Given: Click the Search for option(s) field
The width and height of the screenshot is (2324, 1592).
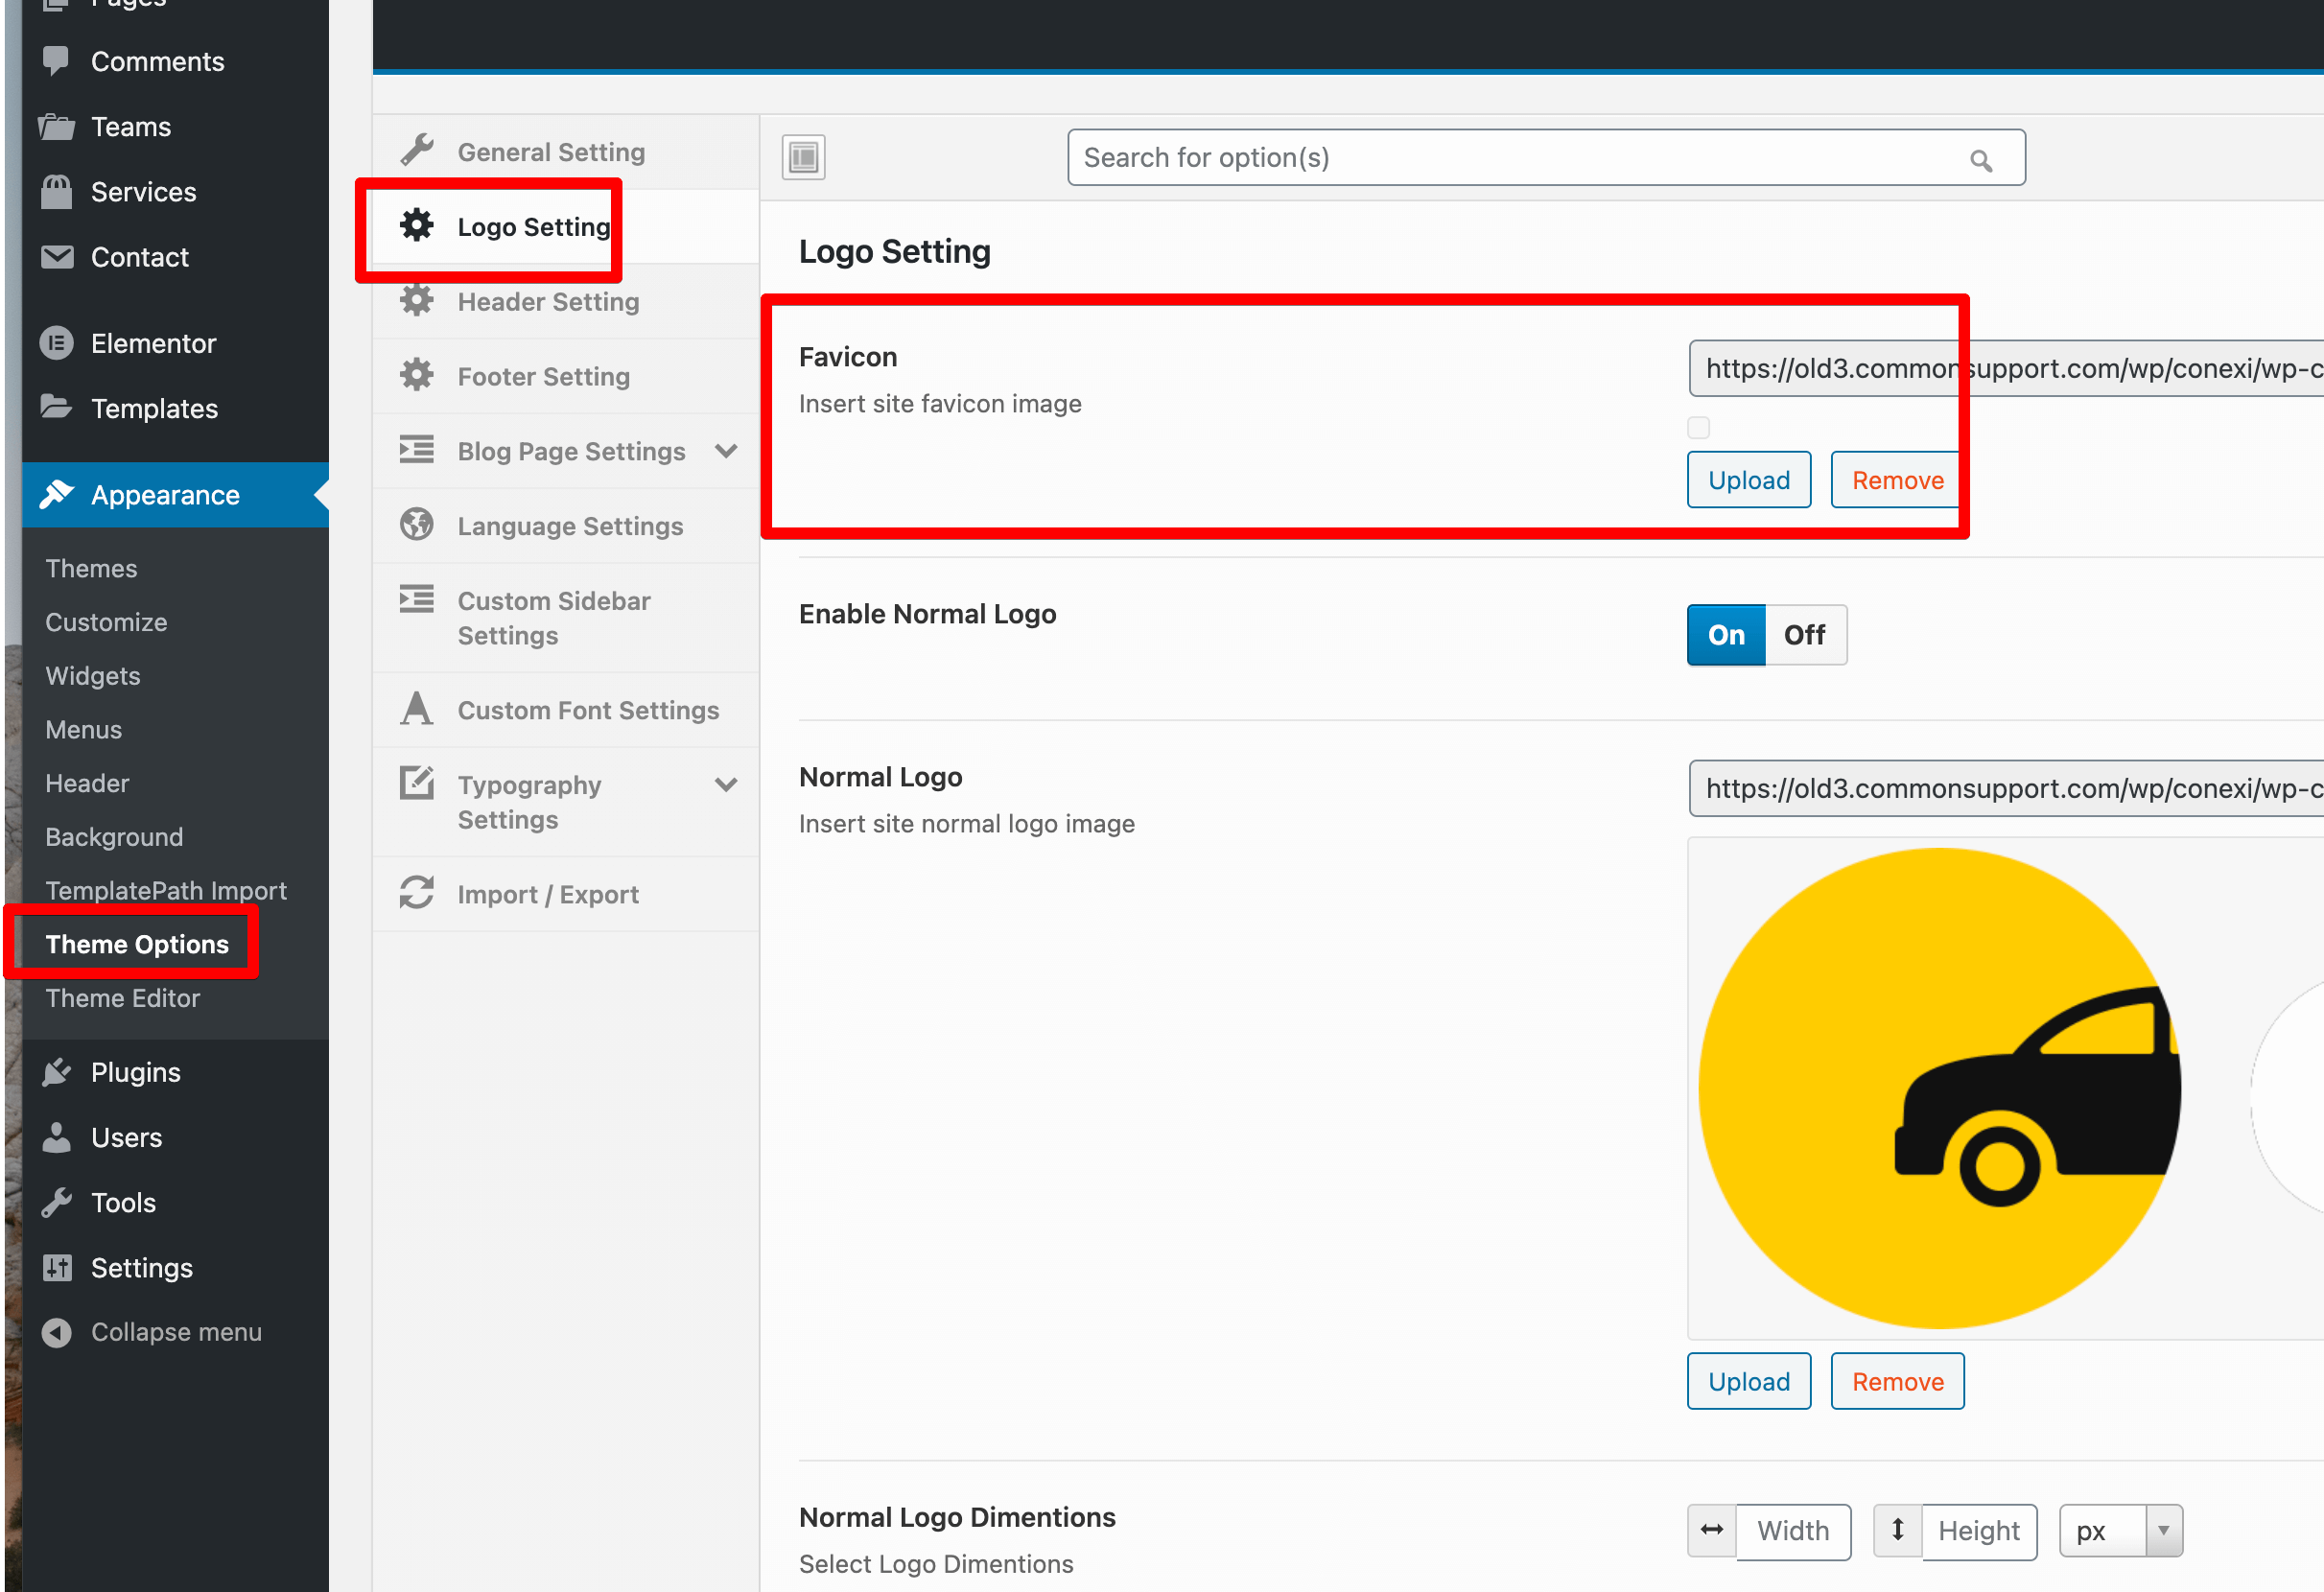Looking at the screenshot, I should pyautogui.click(x=1500, y=158).
